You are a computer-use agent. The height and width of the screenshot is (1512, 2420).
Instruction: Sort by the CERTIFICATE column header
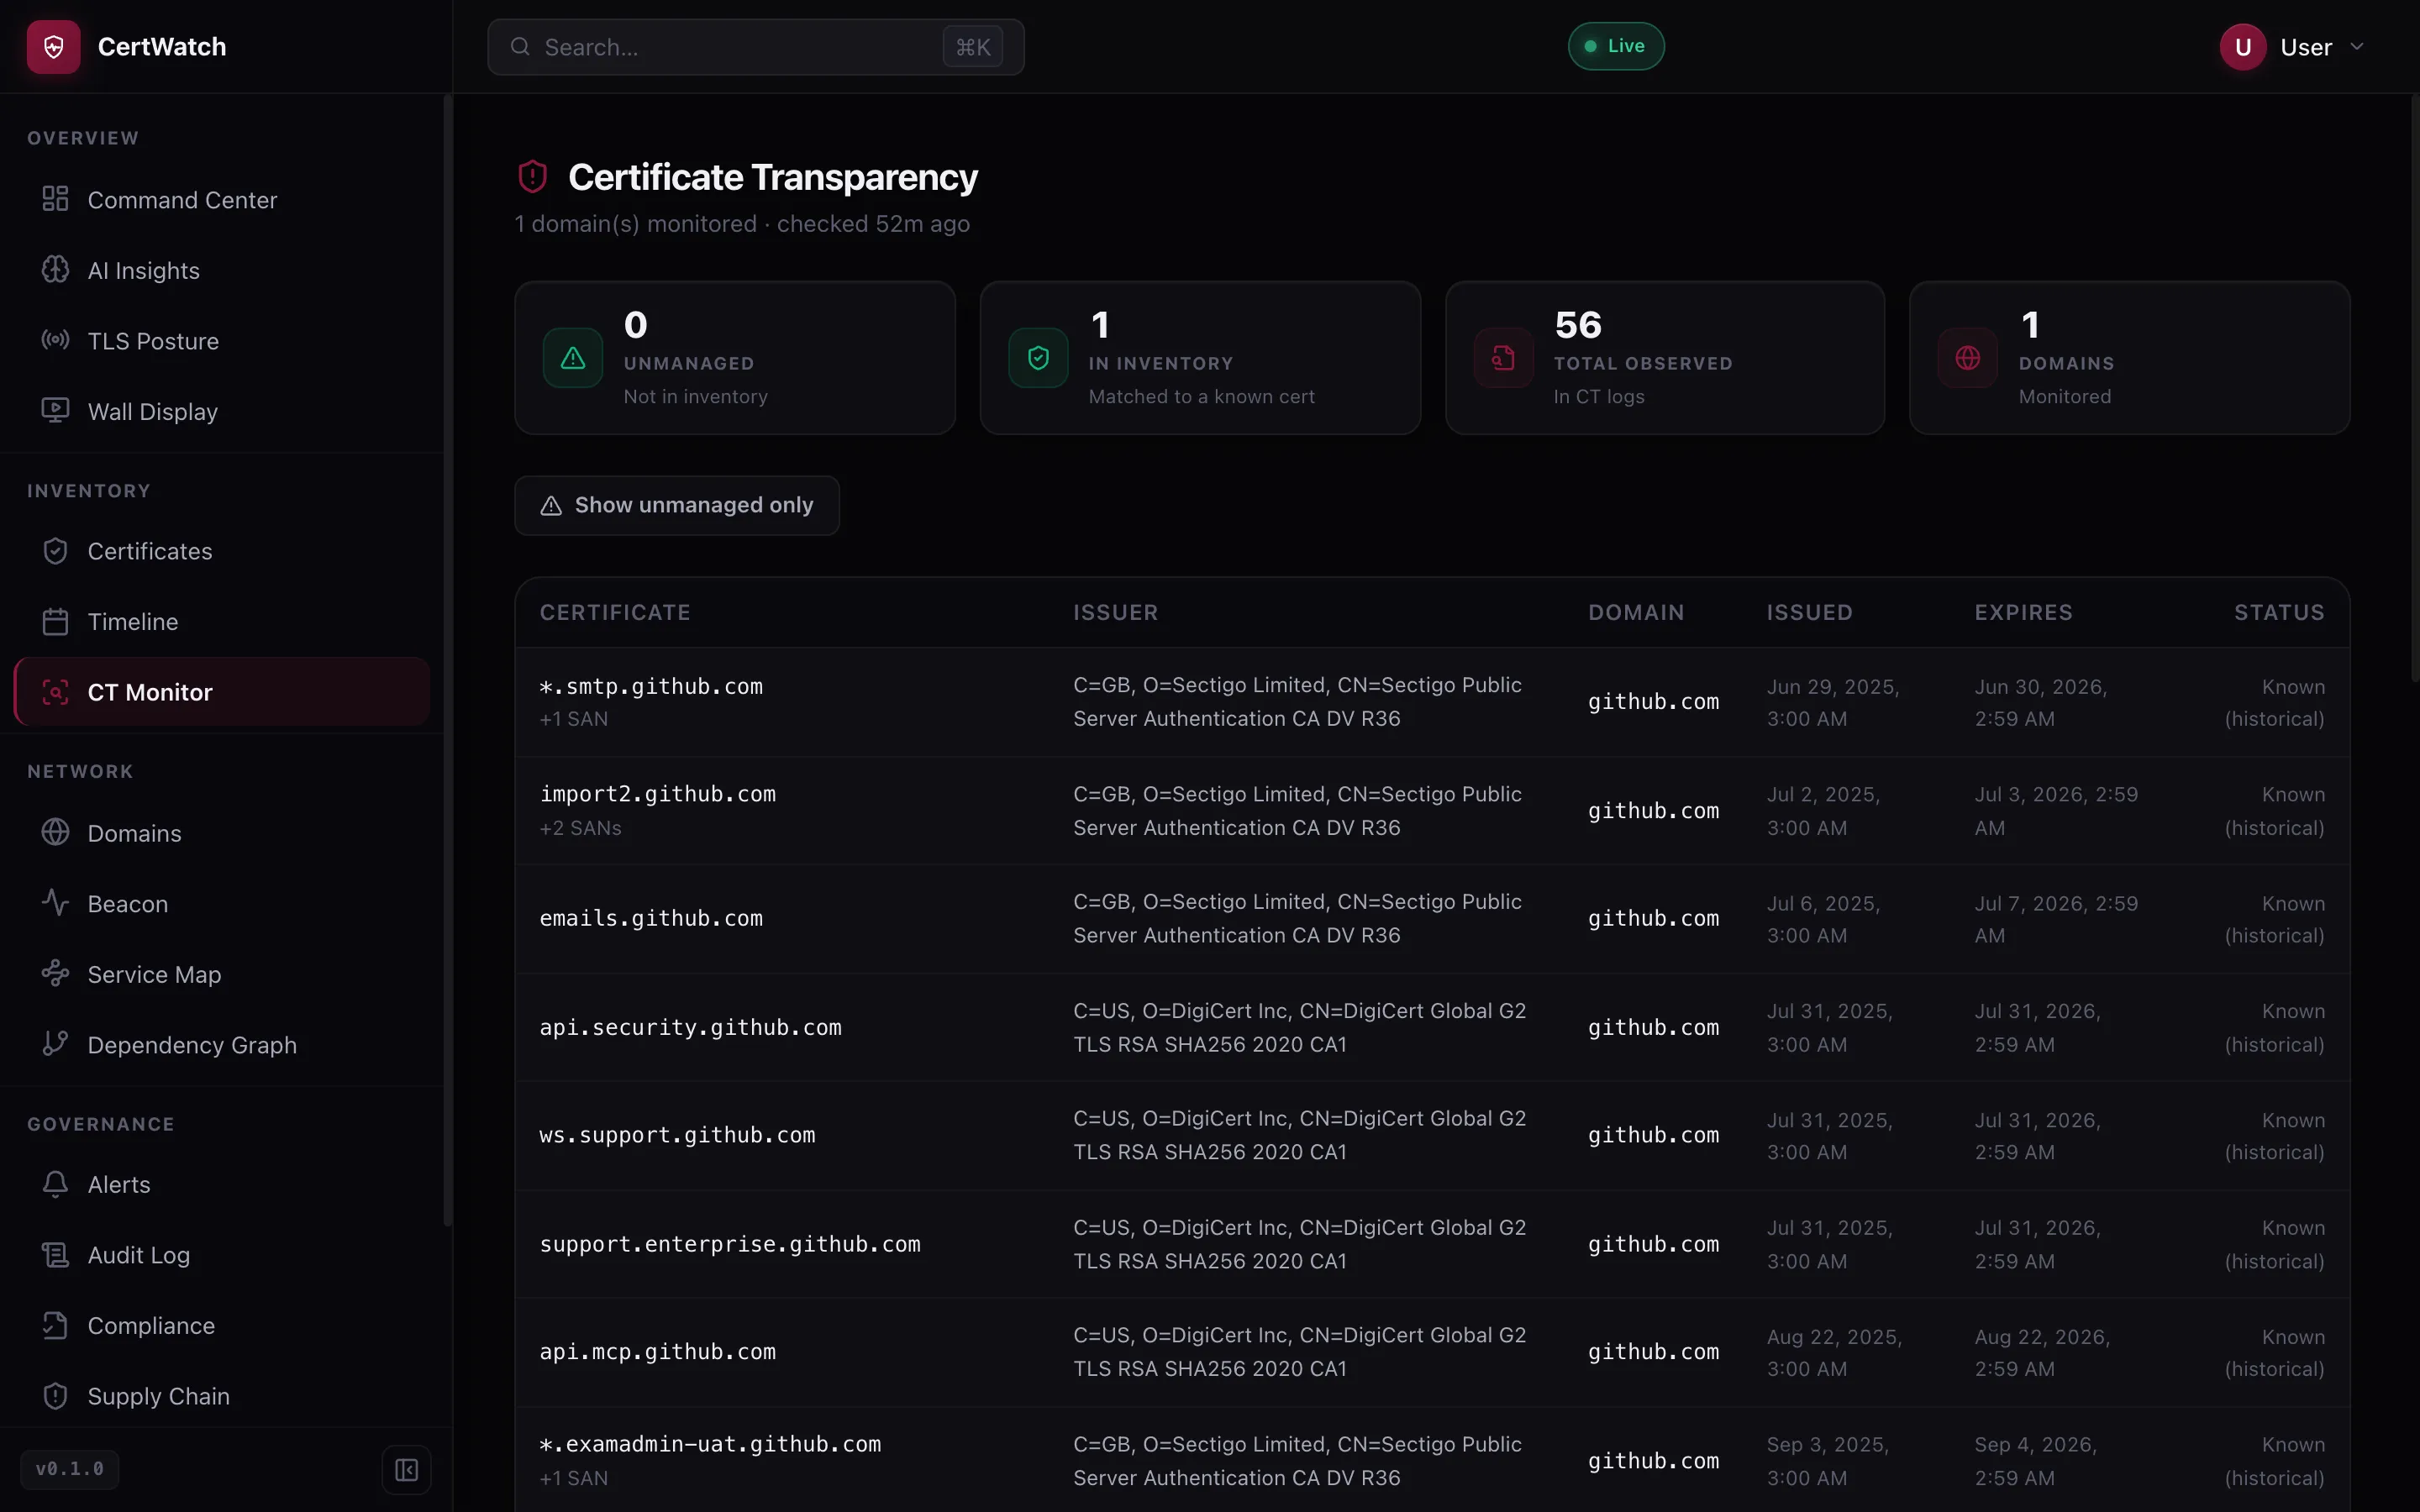615,612
